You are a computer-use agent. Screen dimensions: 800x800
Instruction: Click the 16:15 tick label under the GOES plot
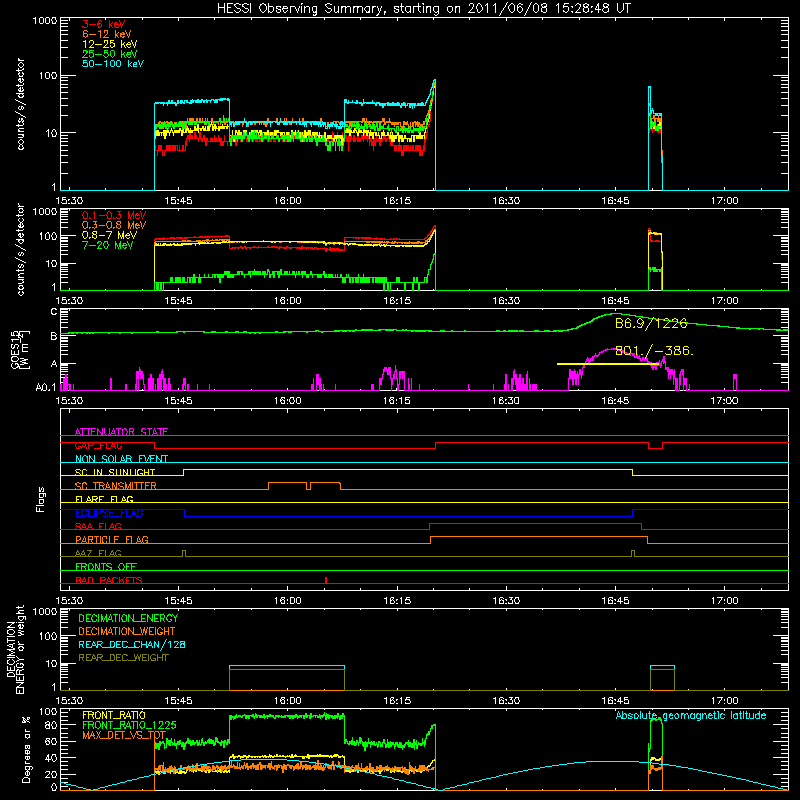397,401
